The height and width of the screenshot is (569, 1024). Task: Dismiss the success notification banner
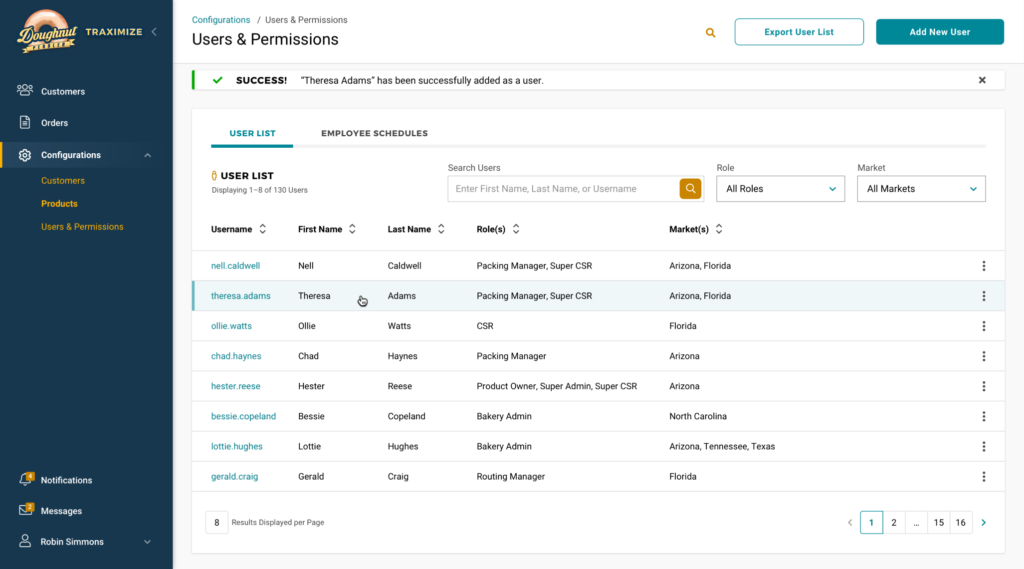(981, 80)
